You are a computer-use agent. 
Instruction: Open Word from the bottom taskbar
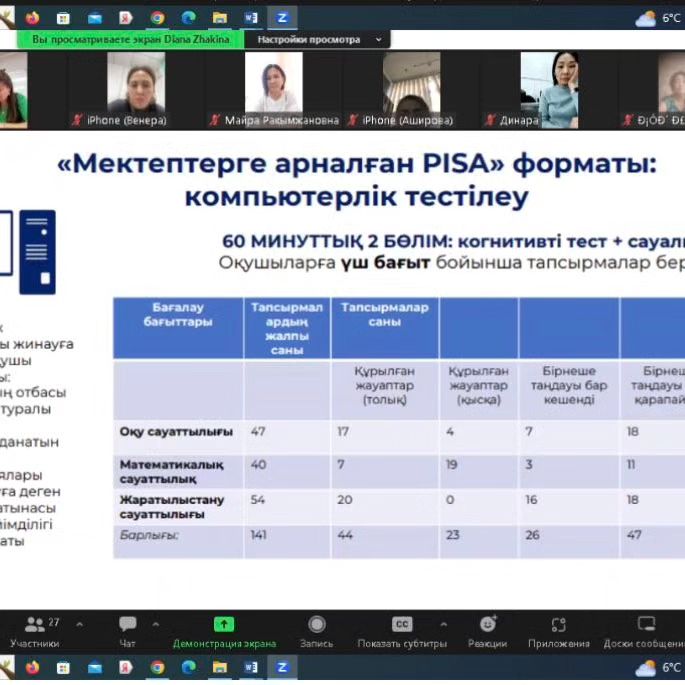click(x=251, y=666)
